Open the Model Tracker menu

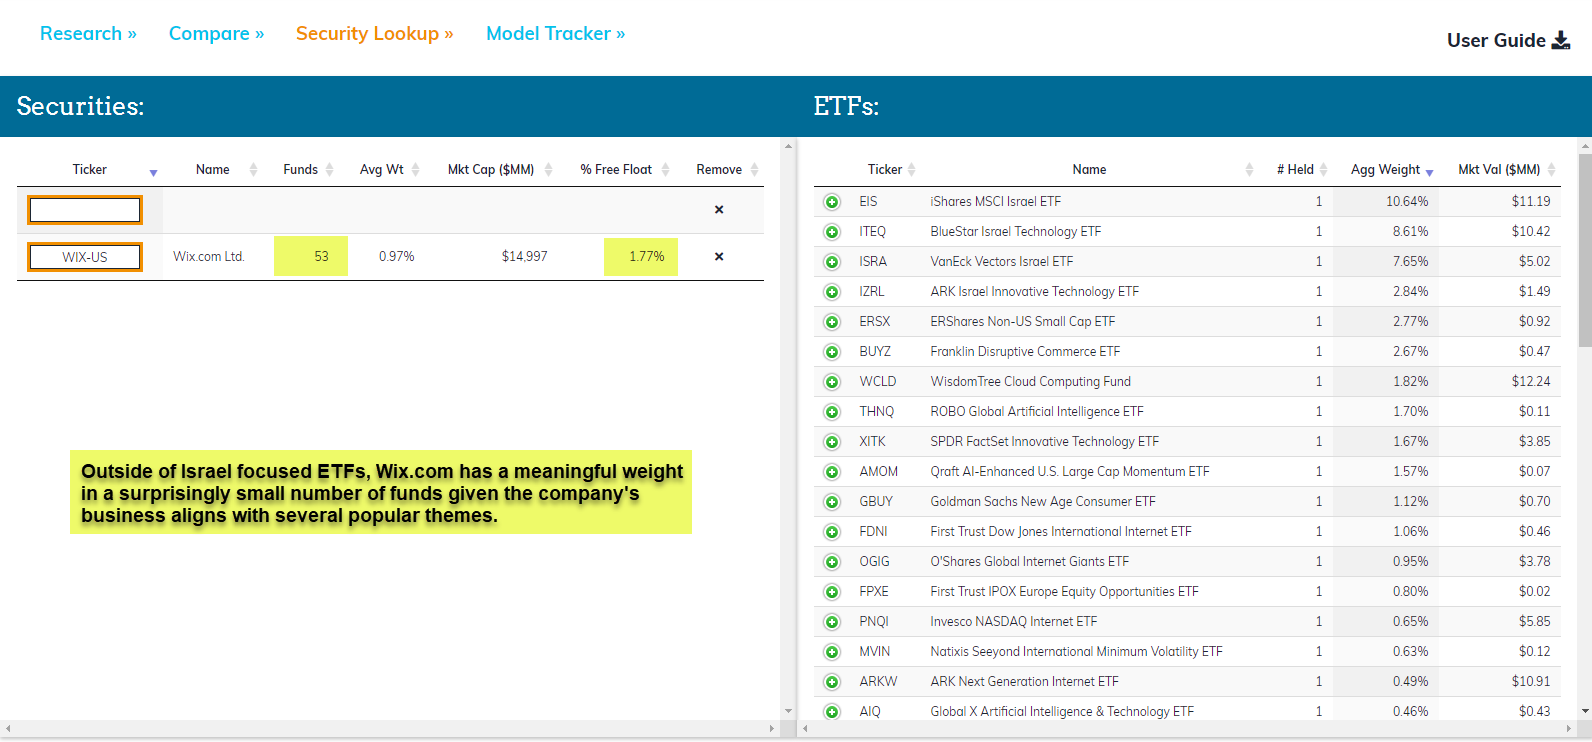pyautogui.click(x=556, y=33)
